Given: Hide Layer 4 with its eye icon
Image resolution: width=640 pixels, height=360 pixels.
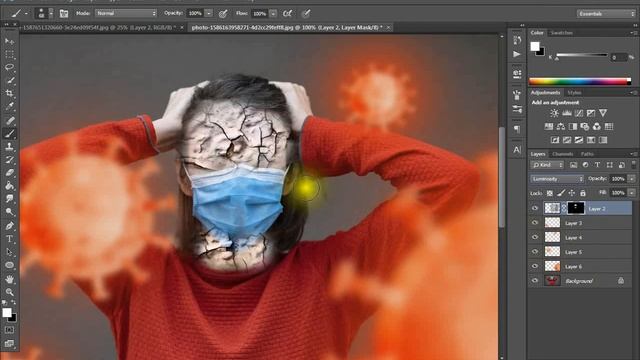Looking at the screenshot, I should click(535, 237).
